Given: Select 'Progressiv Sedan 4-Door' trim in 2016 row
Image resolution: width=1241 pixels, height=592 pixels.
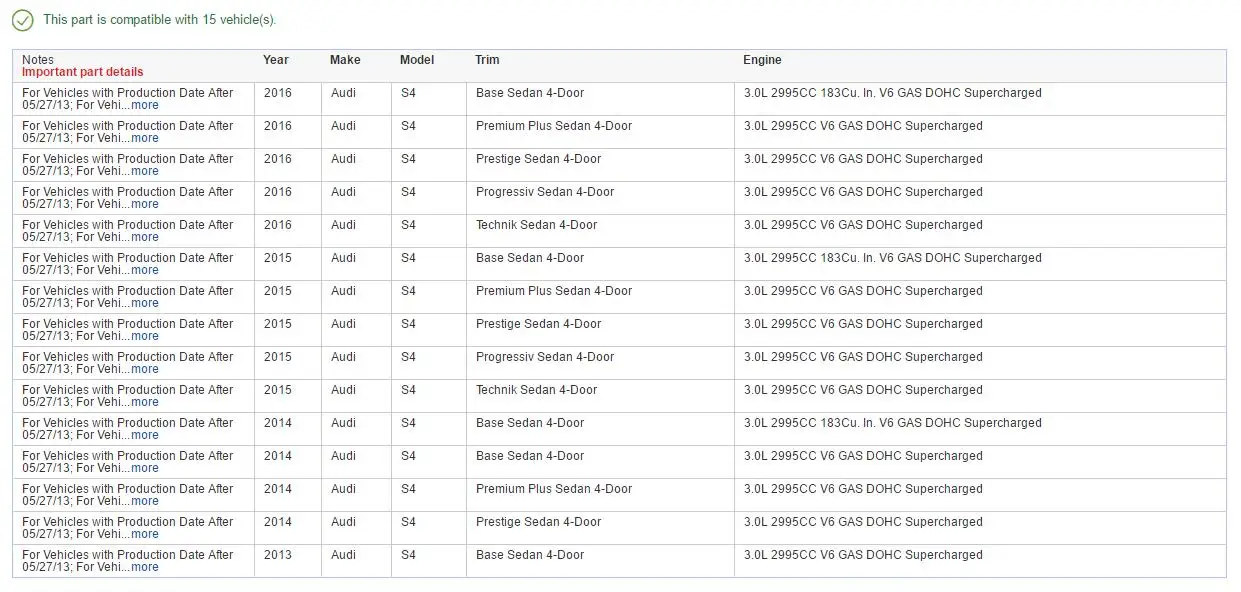Looking at the screenshot, I should [x=545, y=192].
